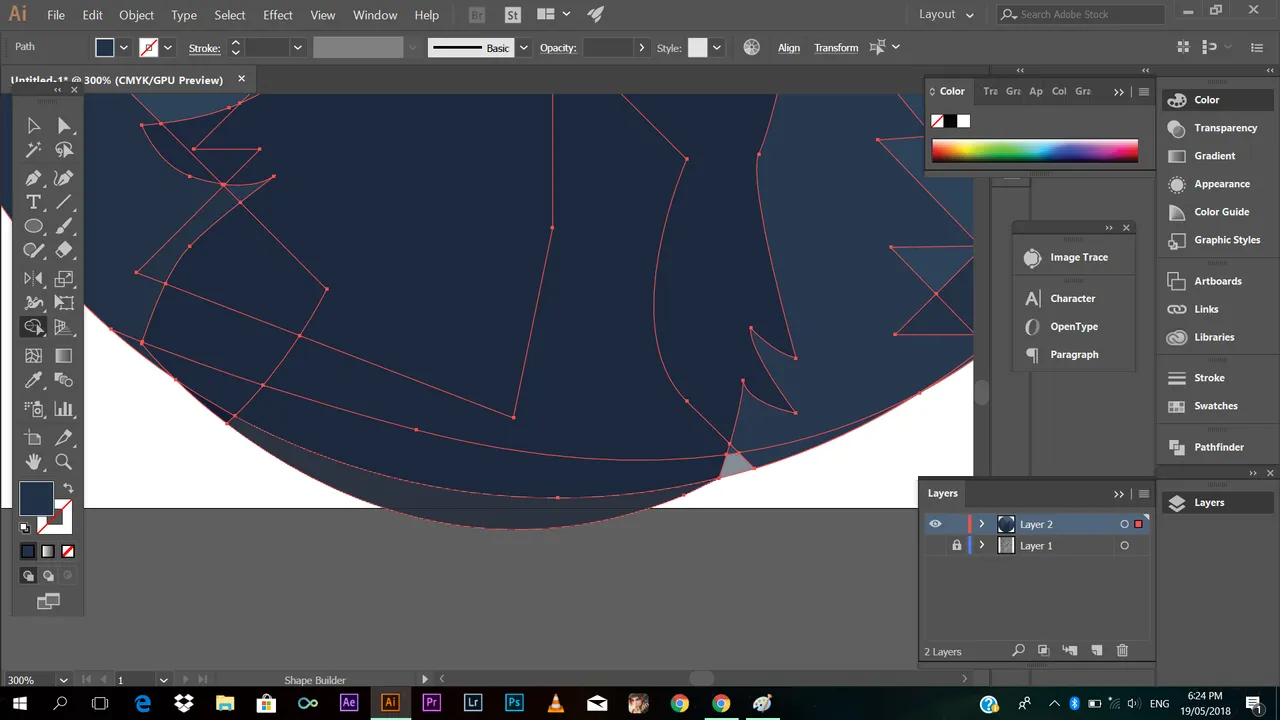1280x720 pixels.
Task: Expand Layer 2 contents
Action: tap(982, 524)
